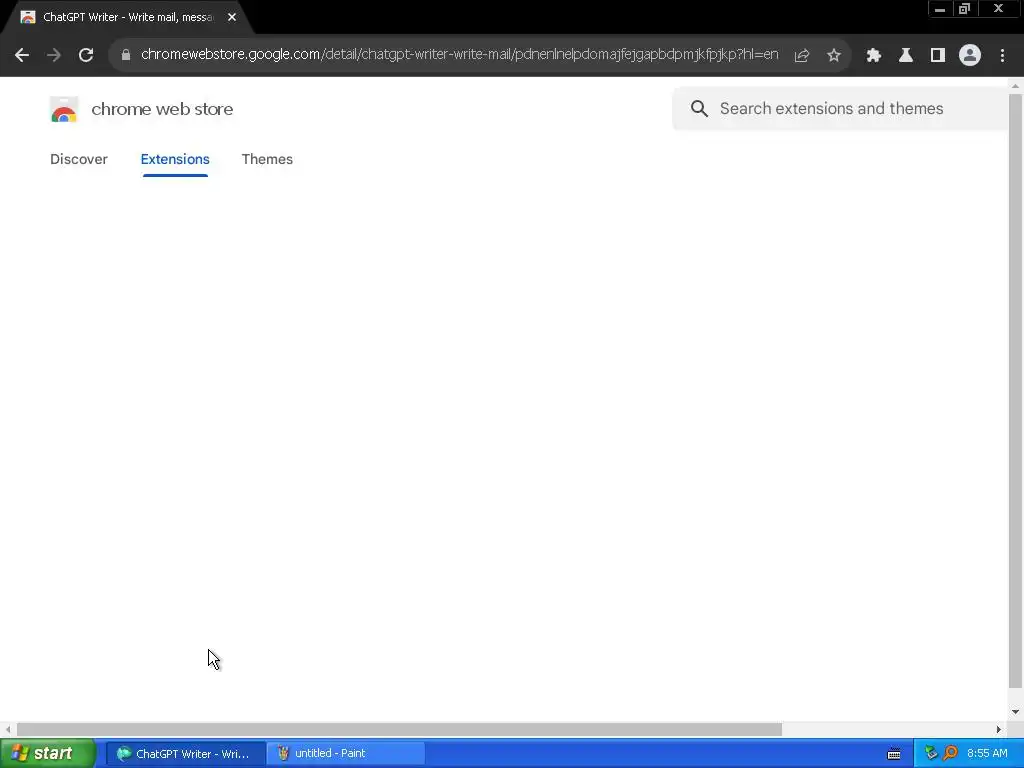Click the on-screen keyboard tray icon
The image size is (1024, 768).
(894, 754)
